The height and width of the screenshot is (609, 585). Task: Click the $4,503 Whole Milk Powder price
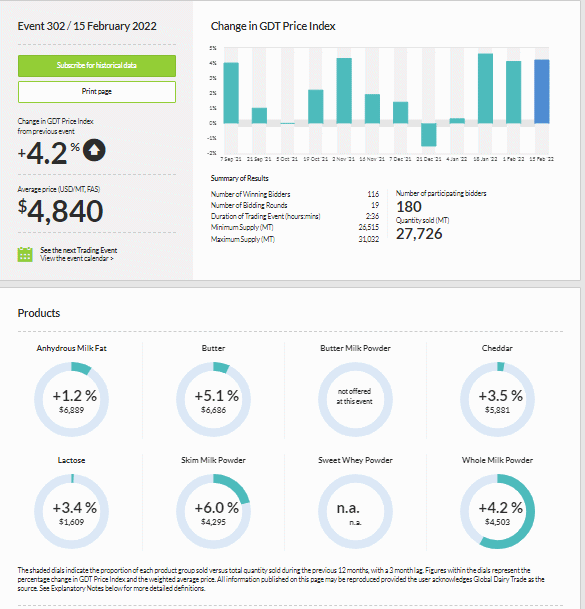[x=497, y=522]
